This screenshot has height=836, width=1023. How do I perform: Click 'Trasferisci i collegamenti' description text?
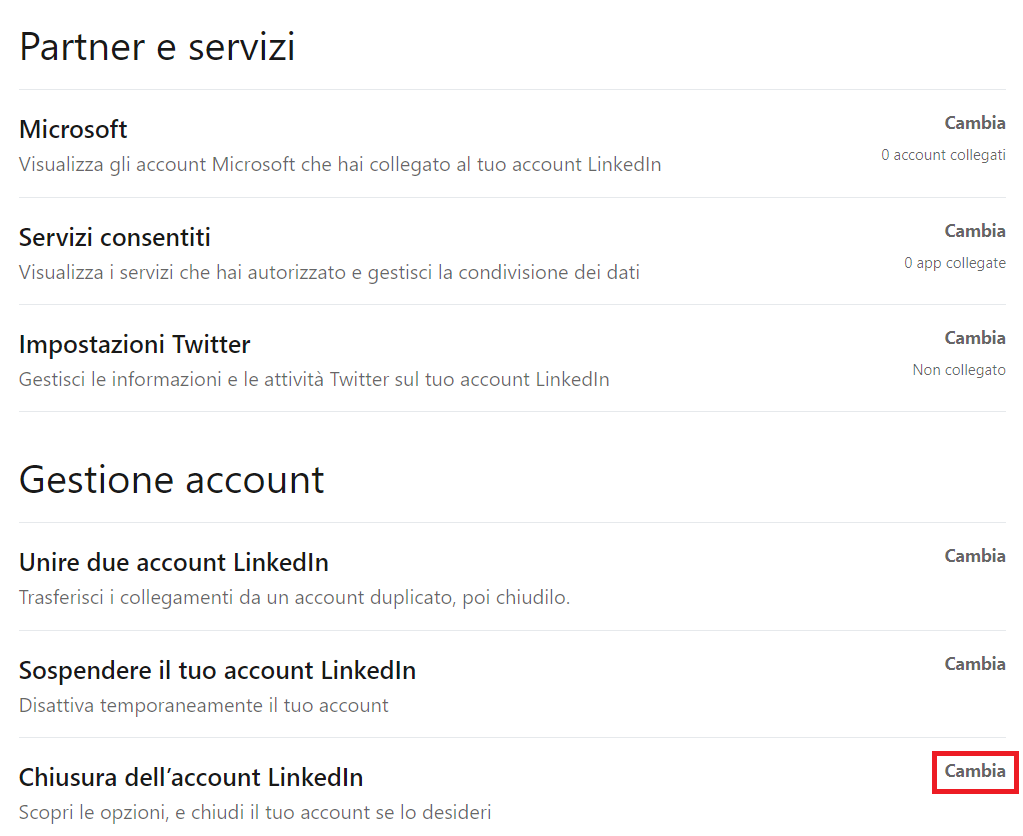tap(294, 598)
